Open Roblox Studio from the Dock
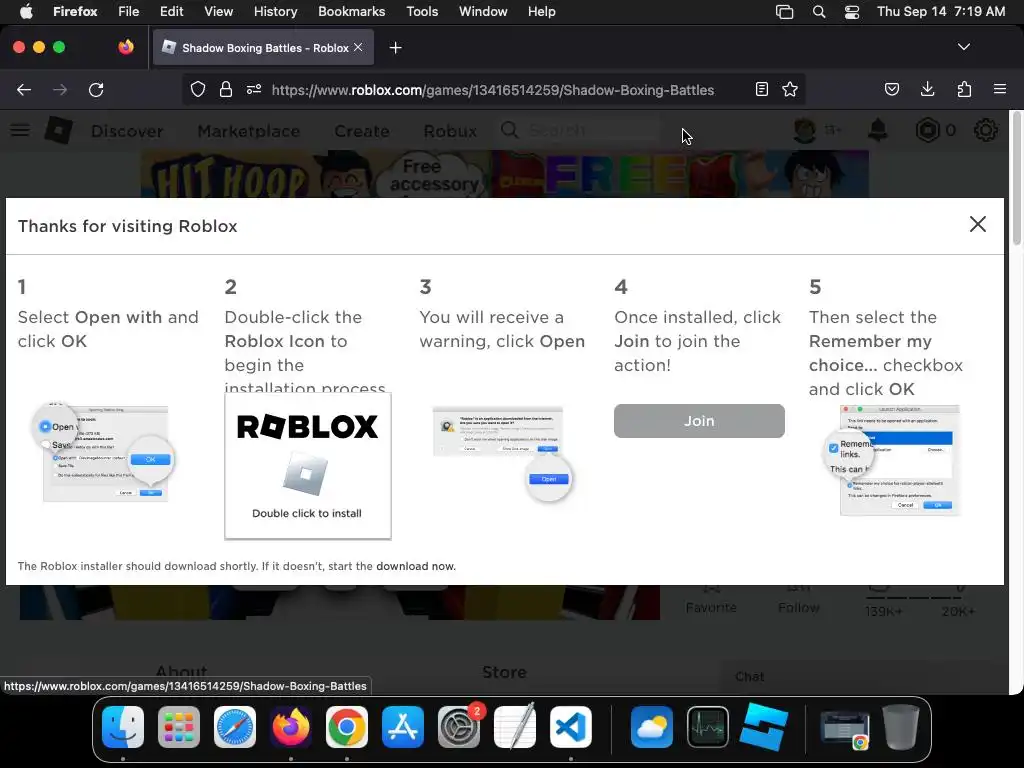This screenshot has height=768, width=1024. click(763, 727)
